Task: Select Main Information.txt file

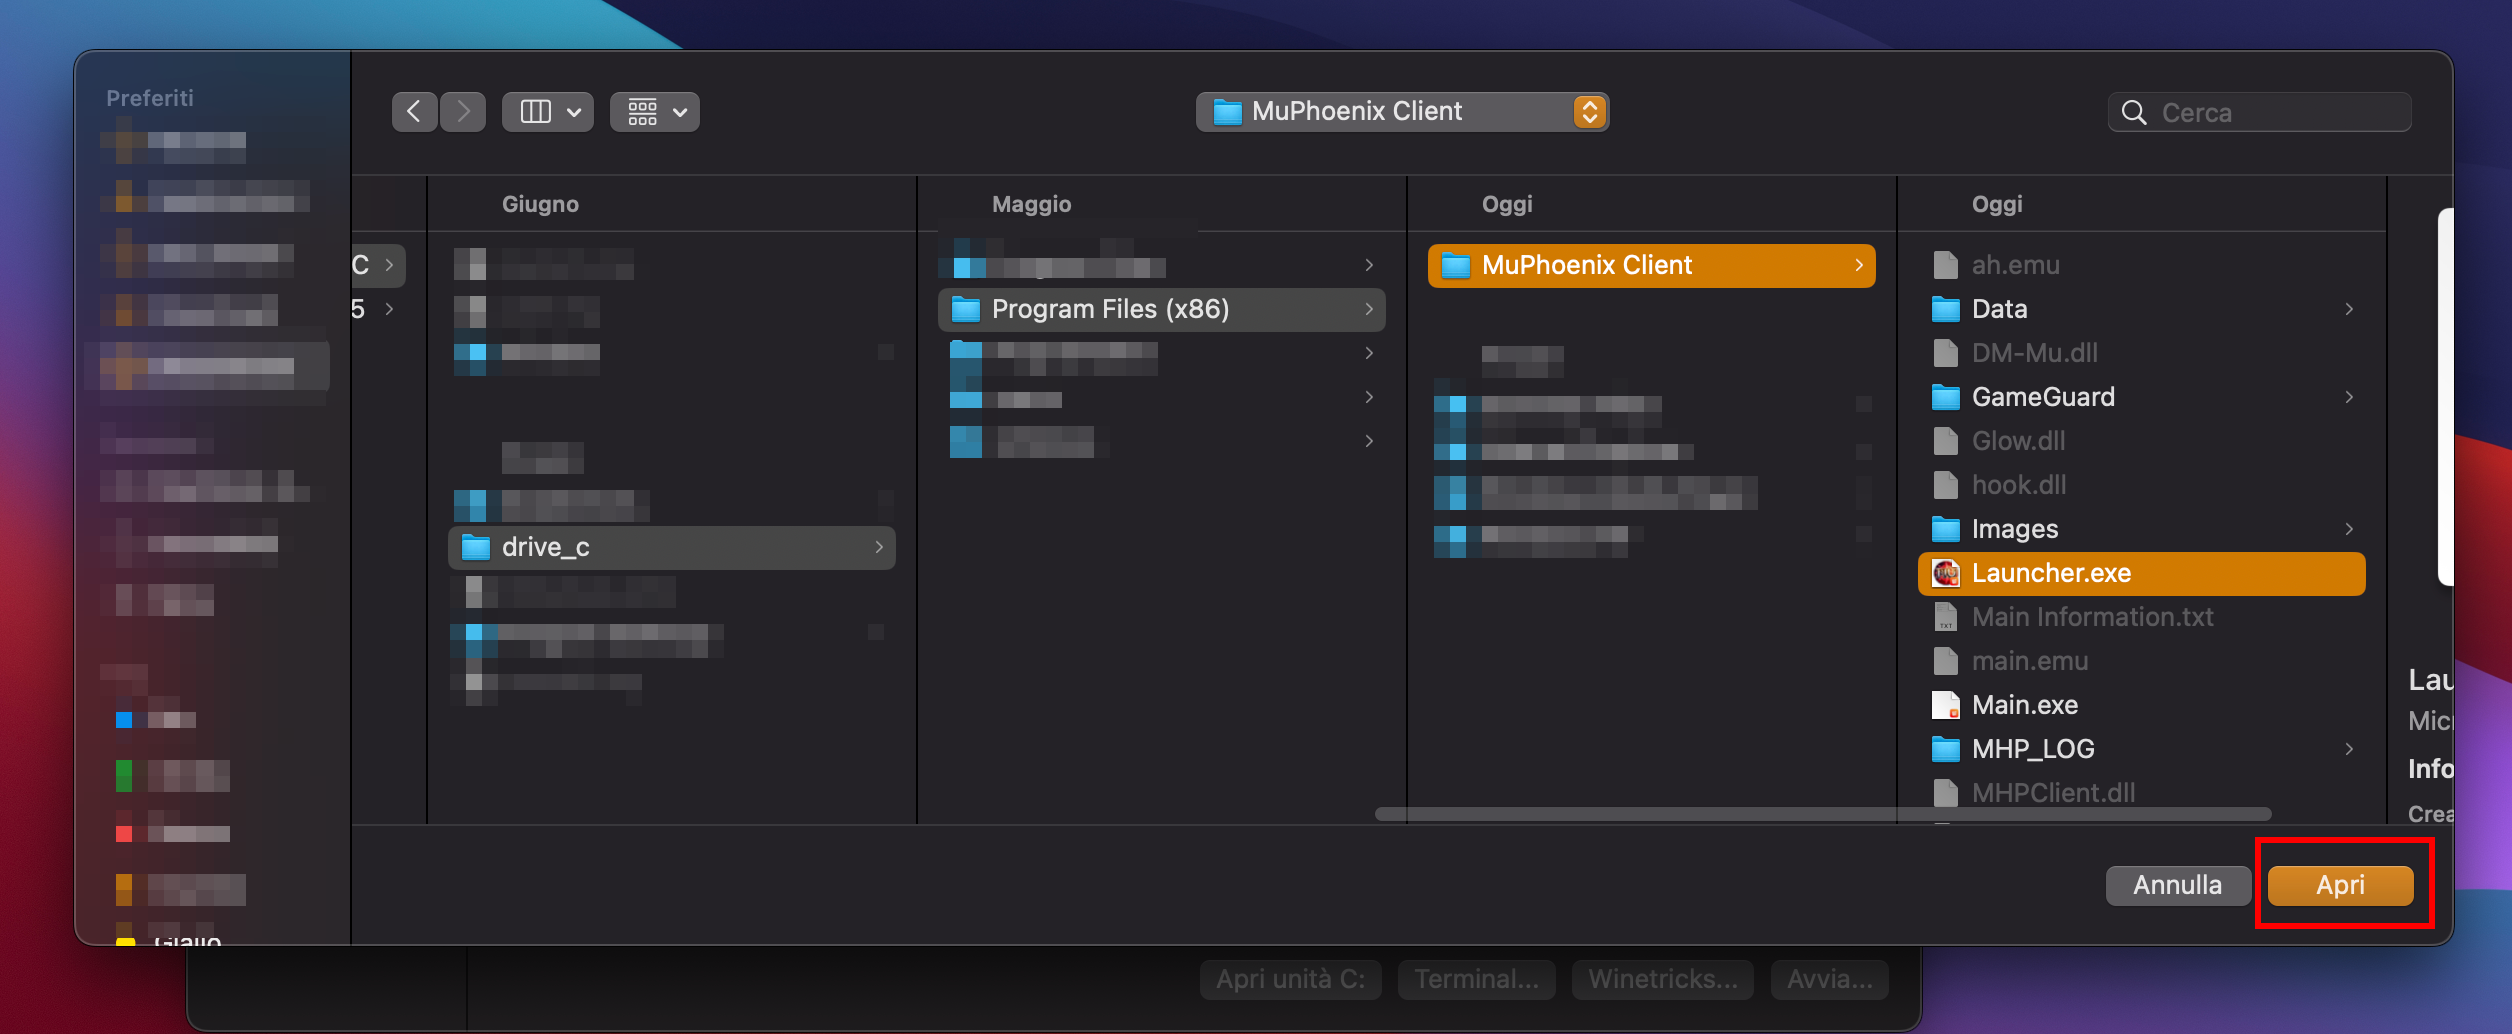Action: pyautogui.click(x=2142, y=617)
